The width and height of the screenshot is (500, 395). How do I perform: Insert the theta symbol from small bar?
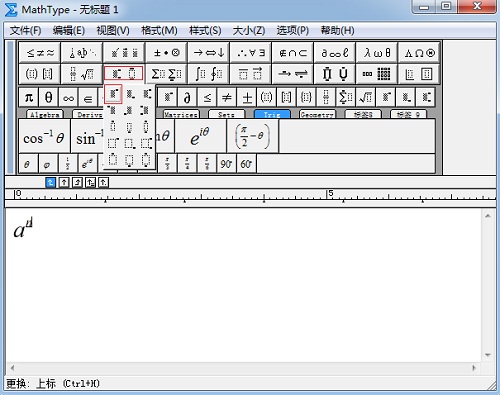point(48,97)
